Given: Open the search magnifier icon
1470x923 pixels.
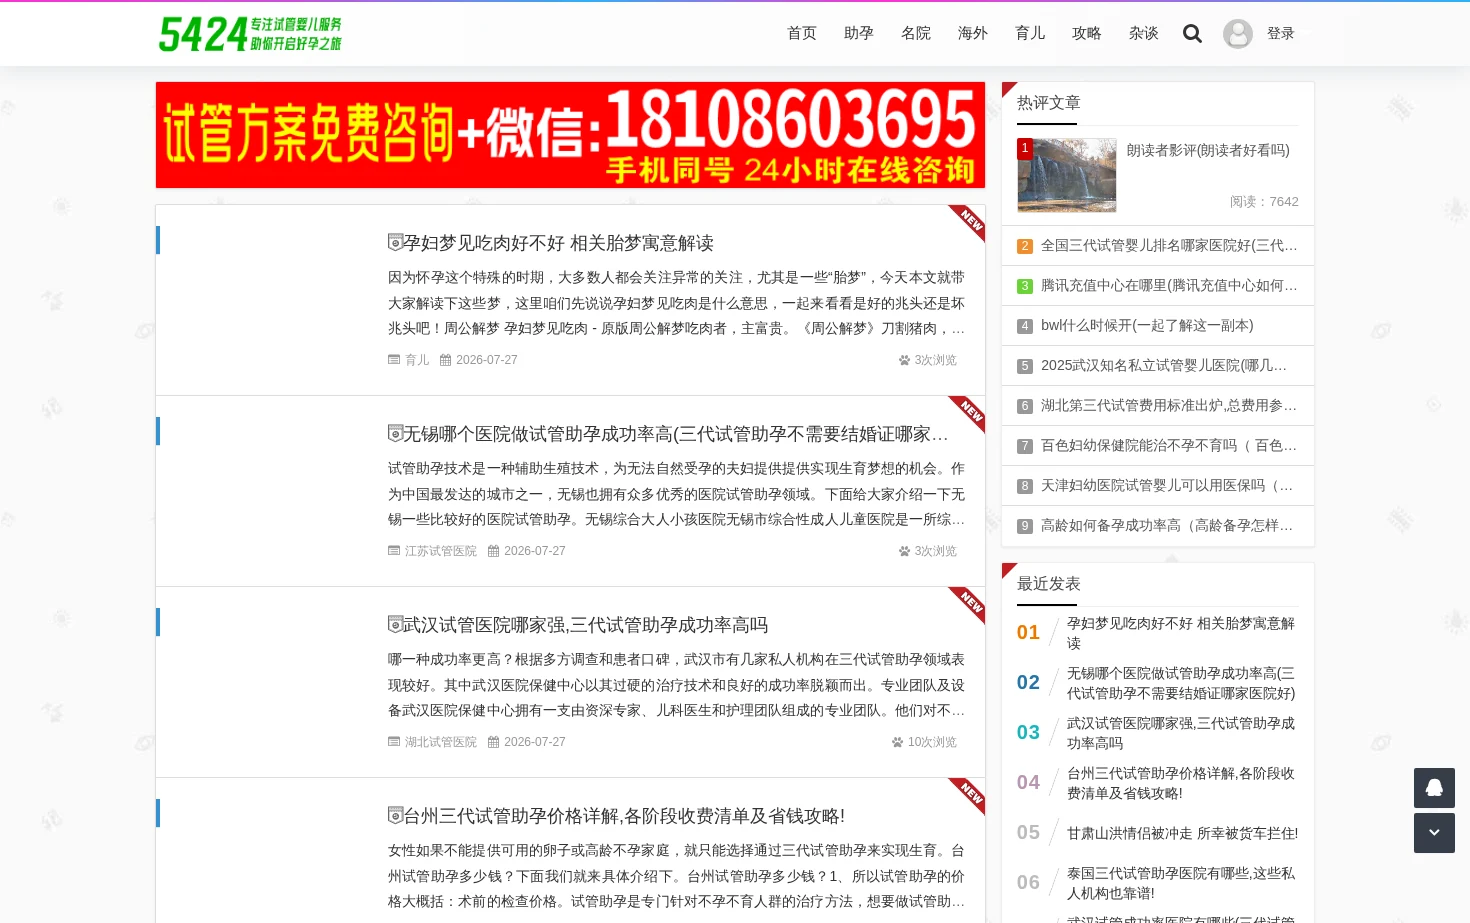Looking at the screenshot, I should pyautogui.click(x=1192, y=34).
